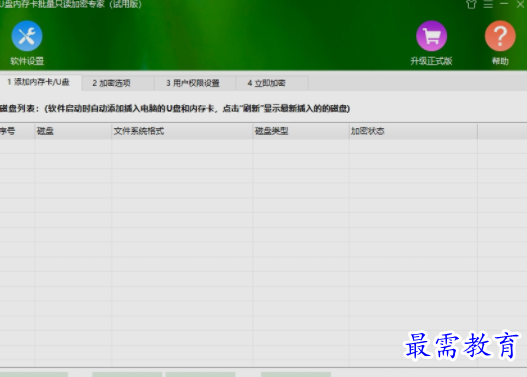Click the 帮助 label text
Screen dimensions: 527x377
click(500, 61)
